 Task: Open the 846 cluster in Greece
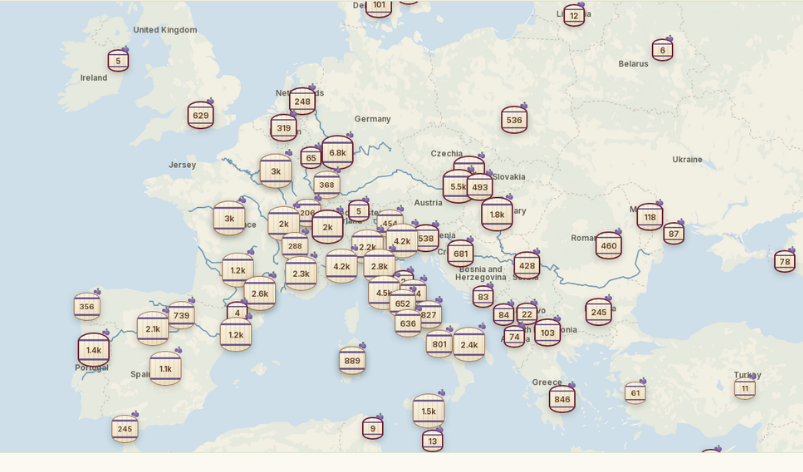pos(562,399)
